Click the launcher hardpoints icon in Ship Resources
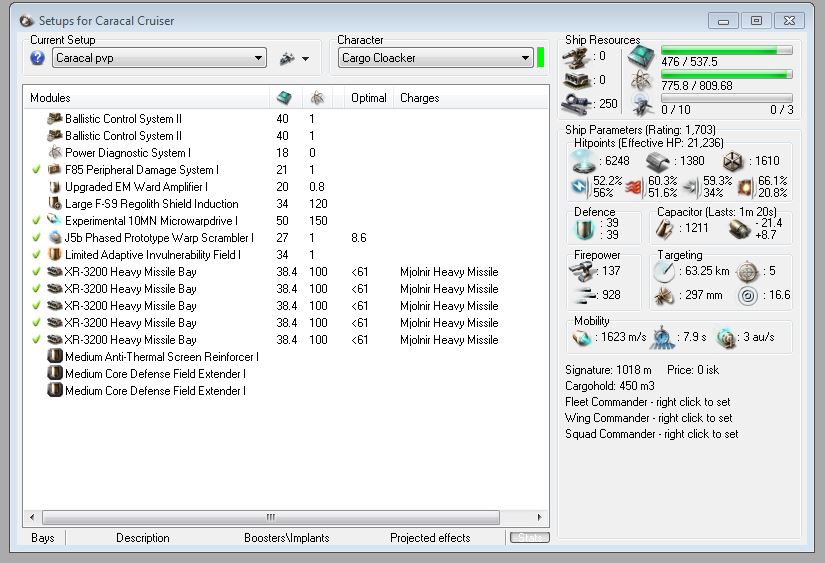 click(577, 80)
